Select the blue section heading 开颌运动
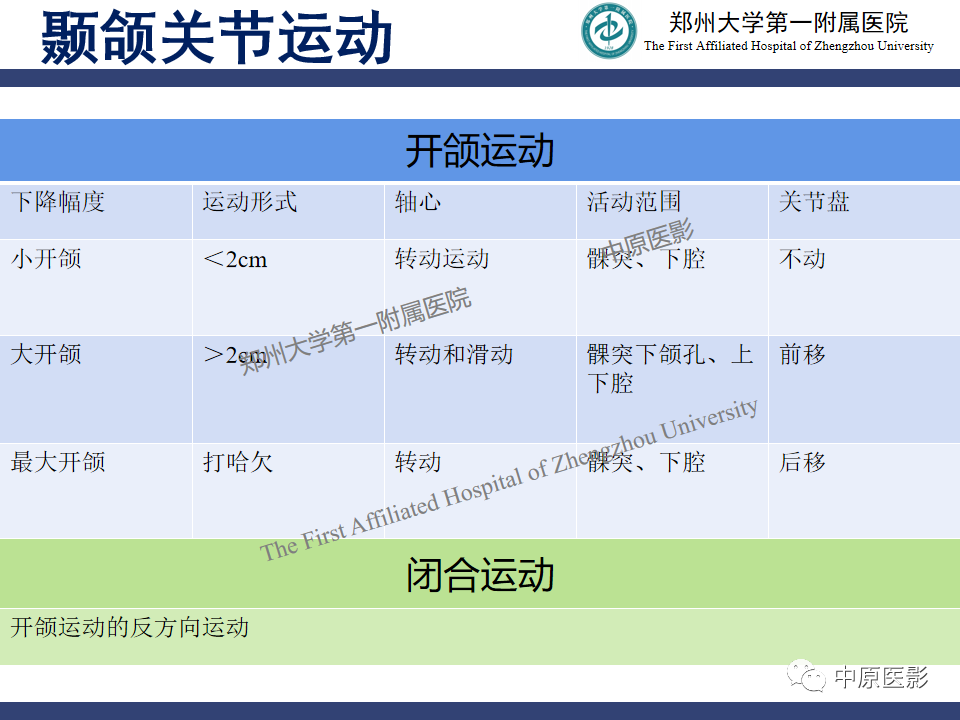 (x=480, y=151)
